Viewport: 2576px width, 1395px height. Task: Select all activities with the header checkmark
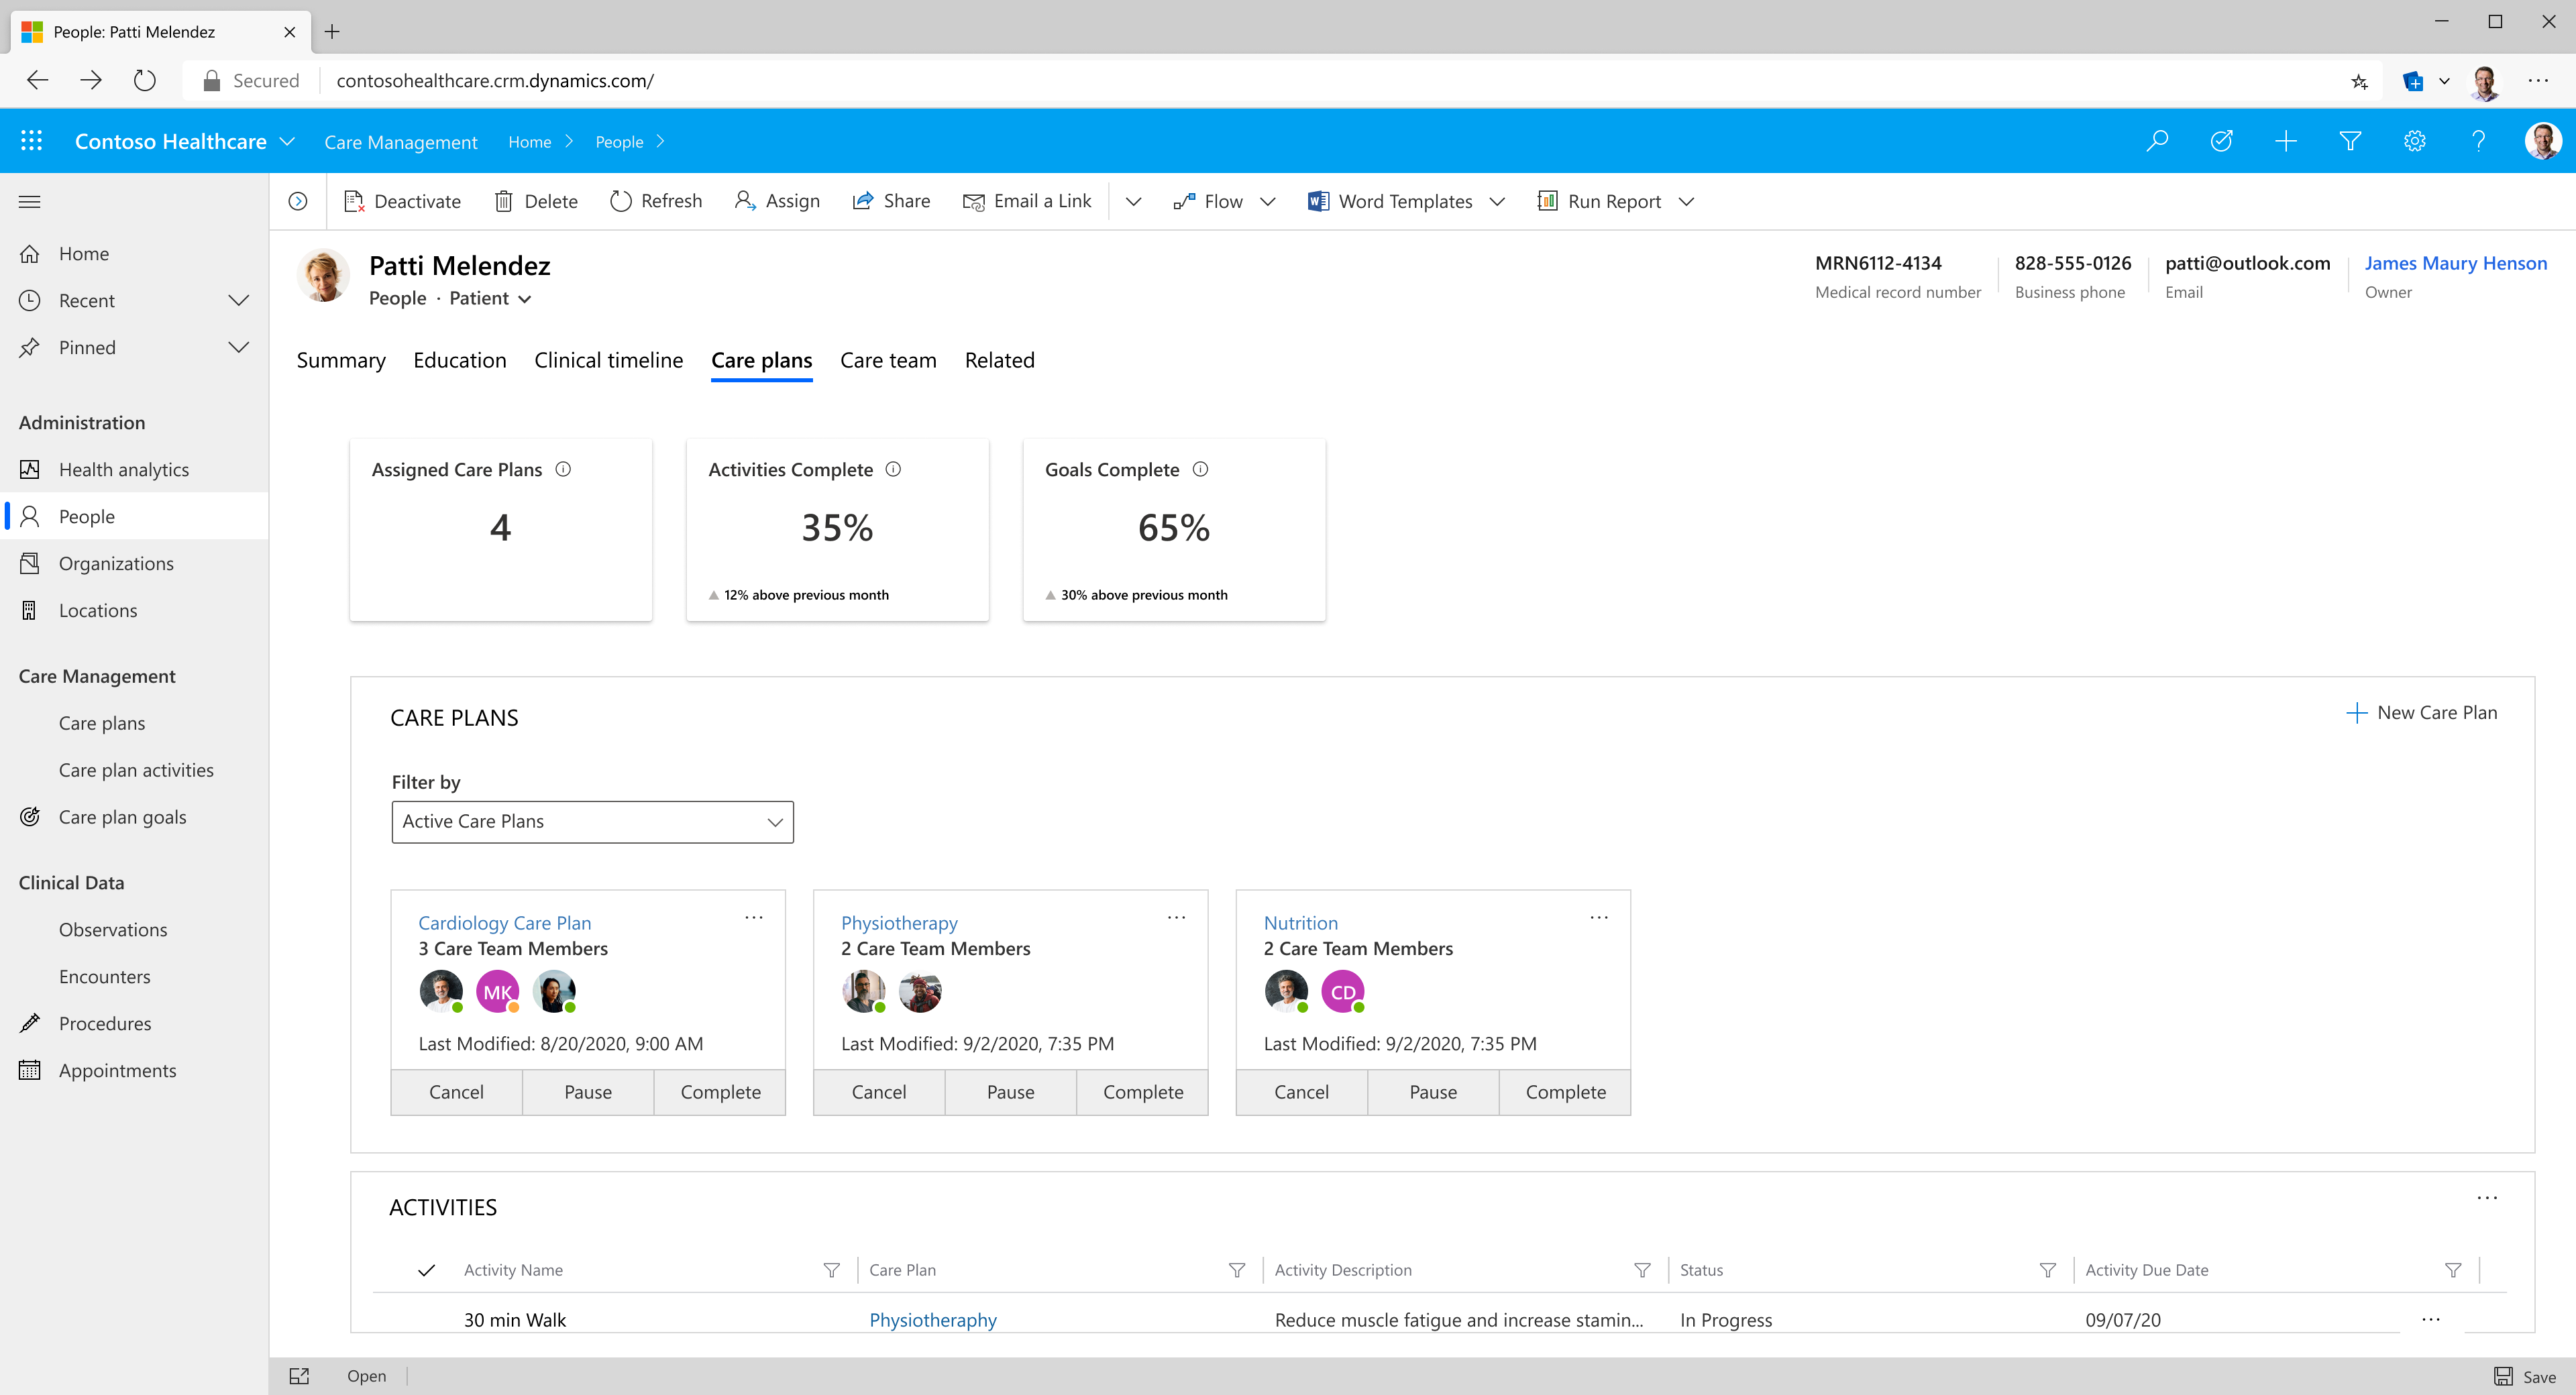427,1270
